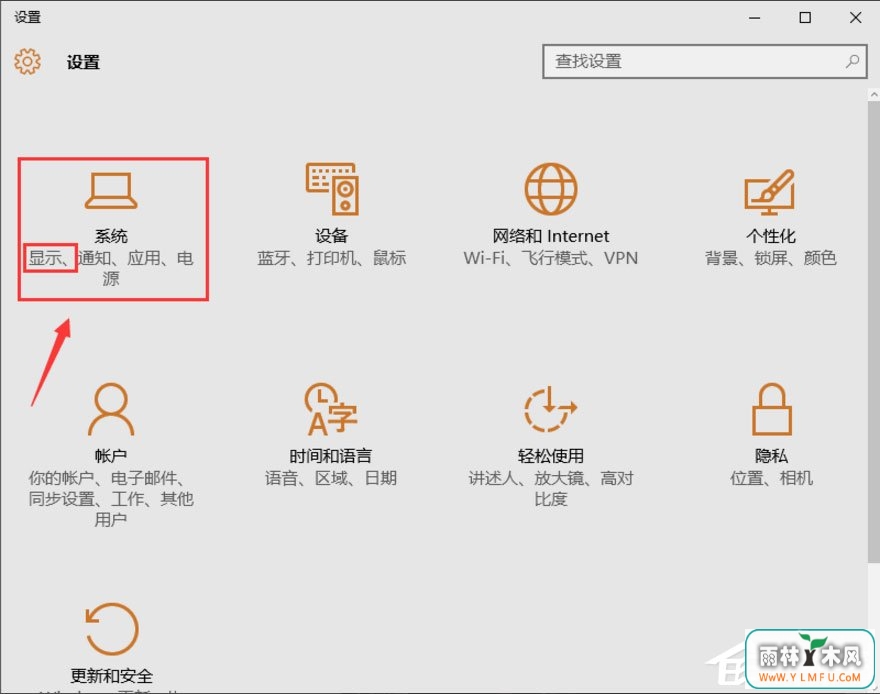Maximize the 设置 window
Image resolution: width=880 pixels, height=694 pixels.
coord(805,17)
